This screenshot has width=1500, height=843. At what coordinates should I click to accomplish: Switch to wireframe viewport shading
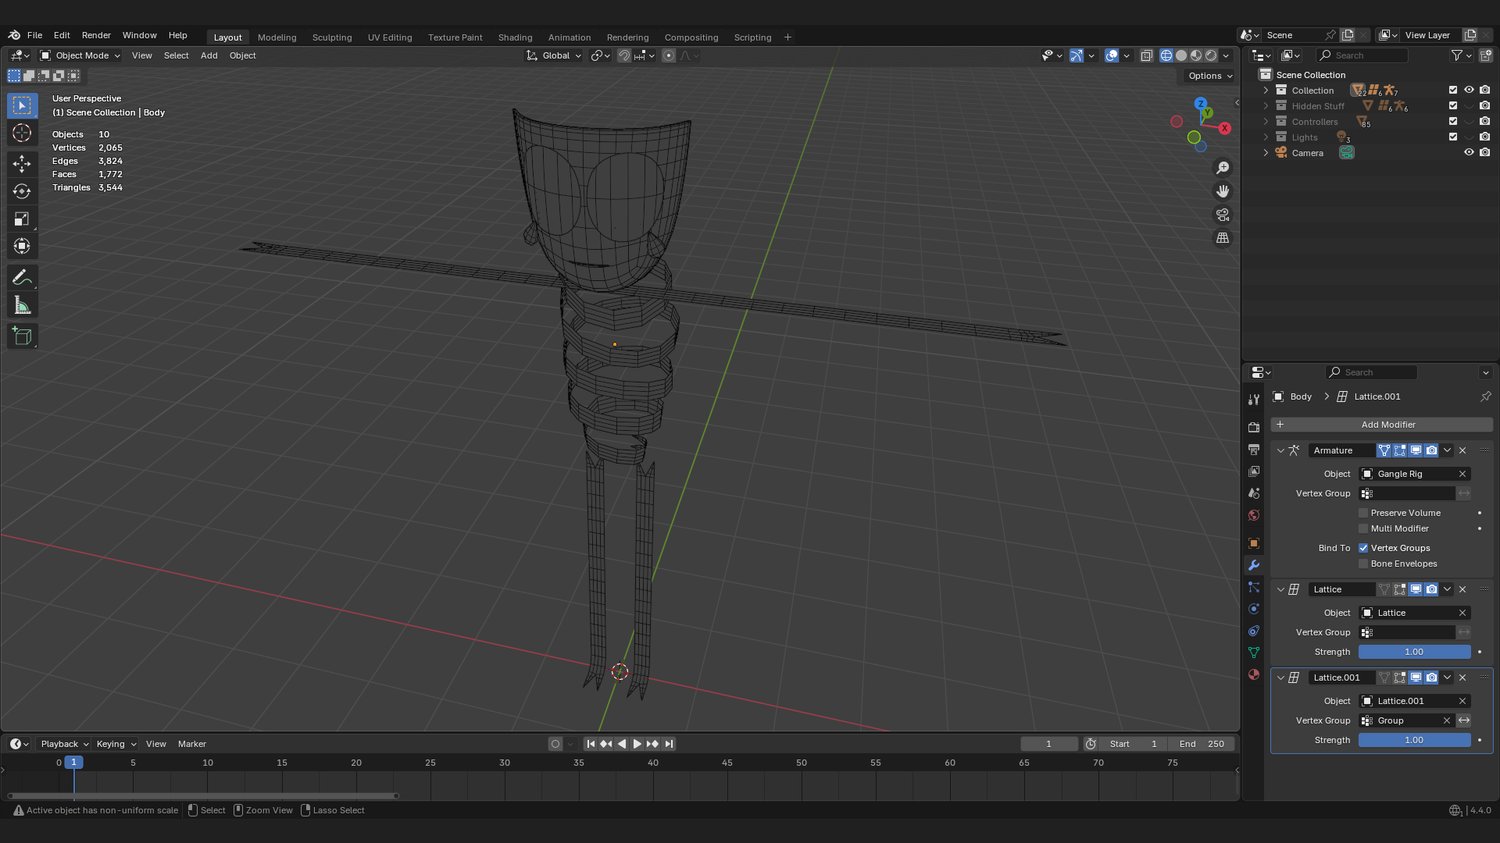tap(1166, 56)
